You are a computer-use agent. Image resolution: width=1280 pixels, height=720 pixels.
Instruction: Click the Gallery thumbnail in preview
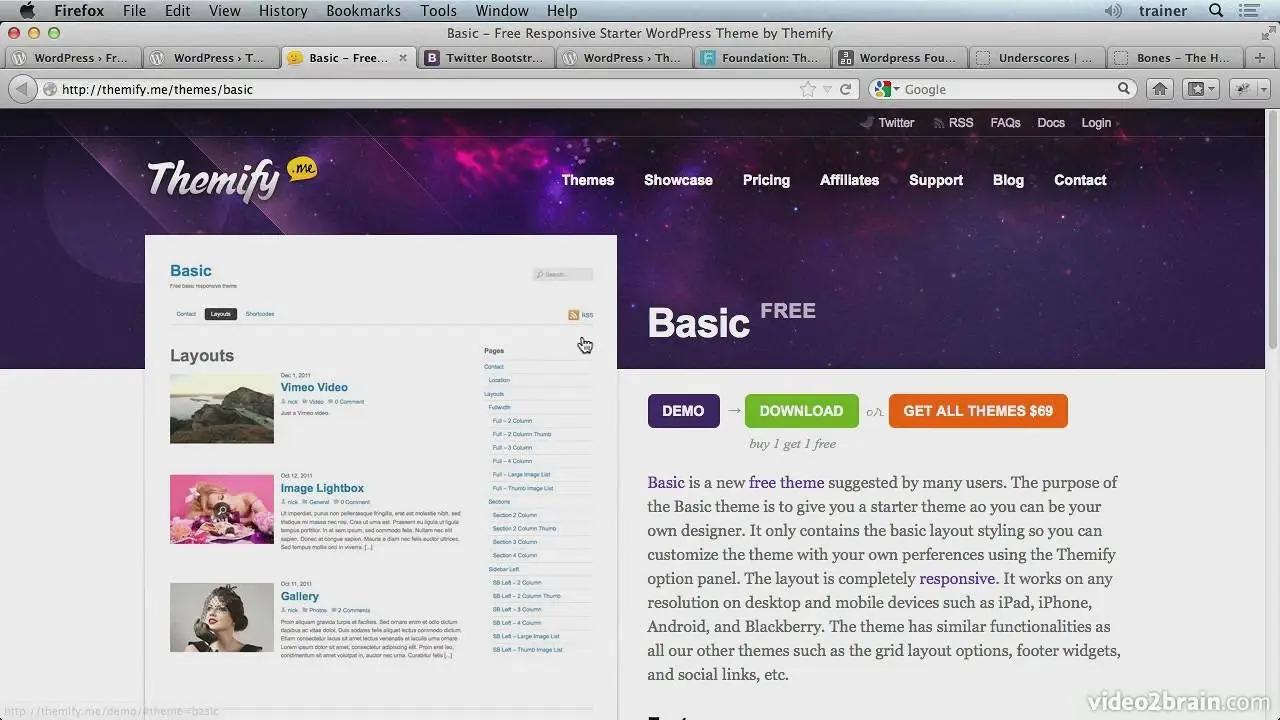[222, 618]
